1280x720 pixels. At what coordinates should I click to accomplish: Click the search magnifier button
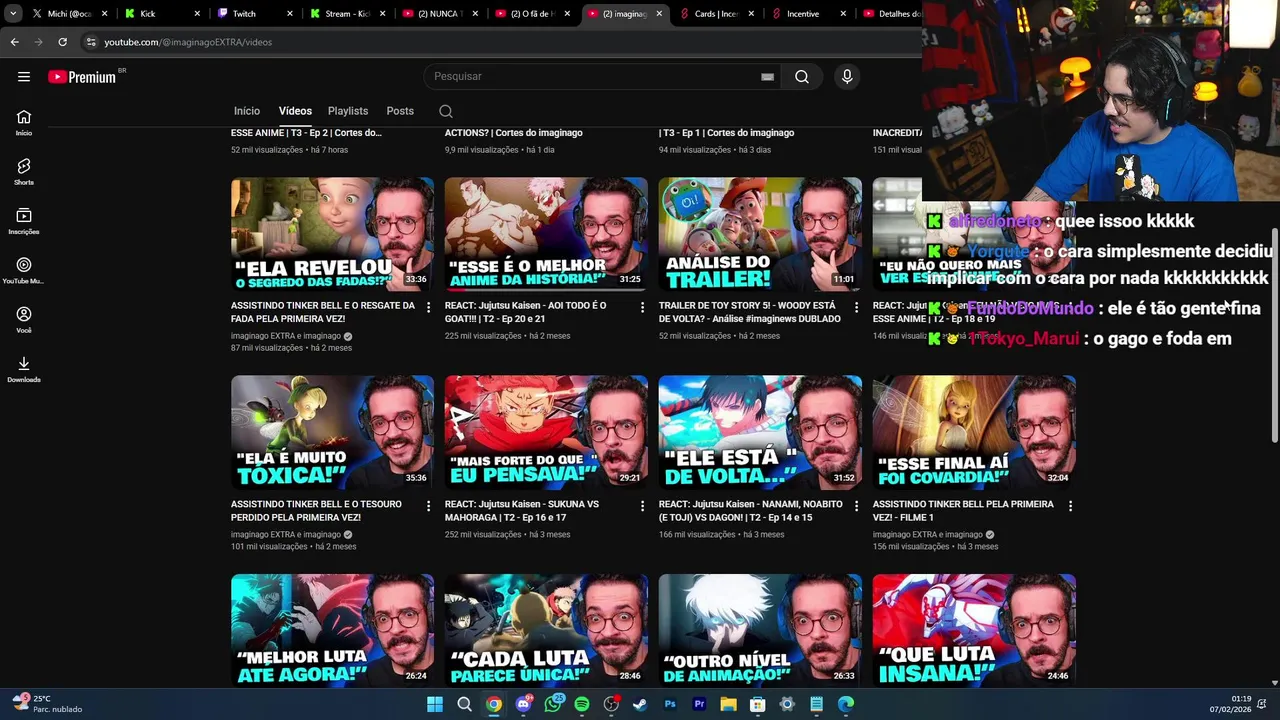pos(802,77)
